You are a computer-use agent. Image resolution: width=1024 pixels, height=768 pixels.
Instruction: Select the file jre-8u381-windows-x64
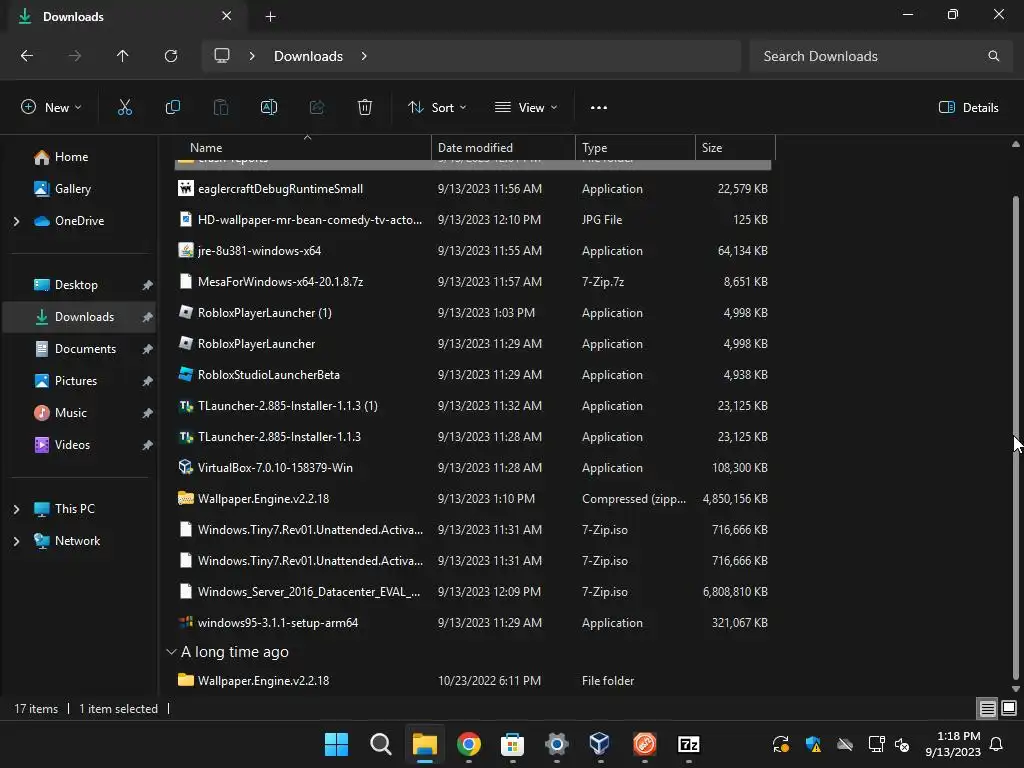473,251
